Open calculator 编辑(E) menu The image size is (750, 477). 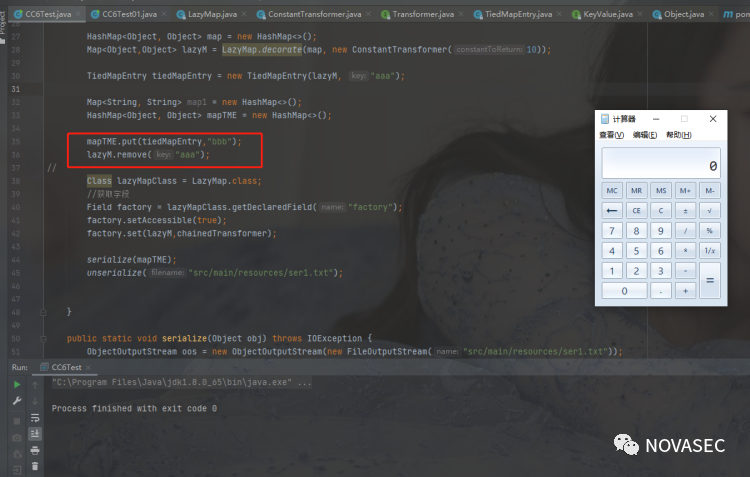tap(645, 135)
